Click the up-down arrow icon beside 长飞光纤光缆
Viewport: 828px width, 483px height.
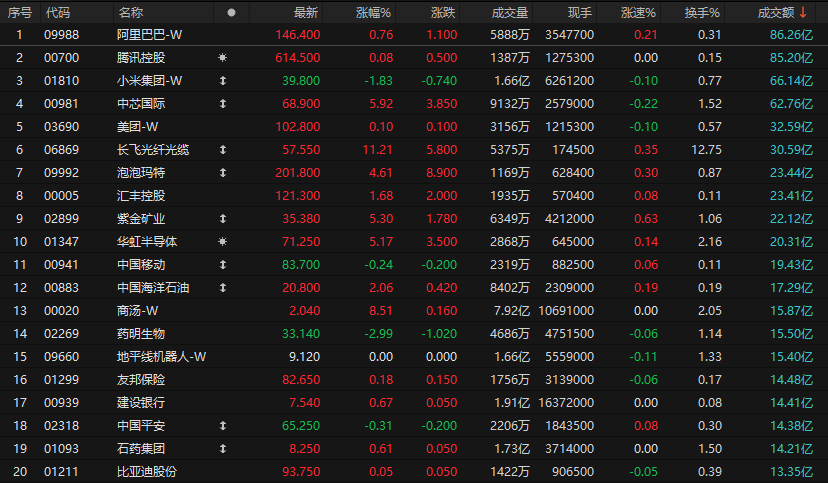pos(223,150)
